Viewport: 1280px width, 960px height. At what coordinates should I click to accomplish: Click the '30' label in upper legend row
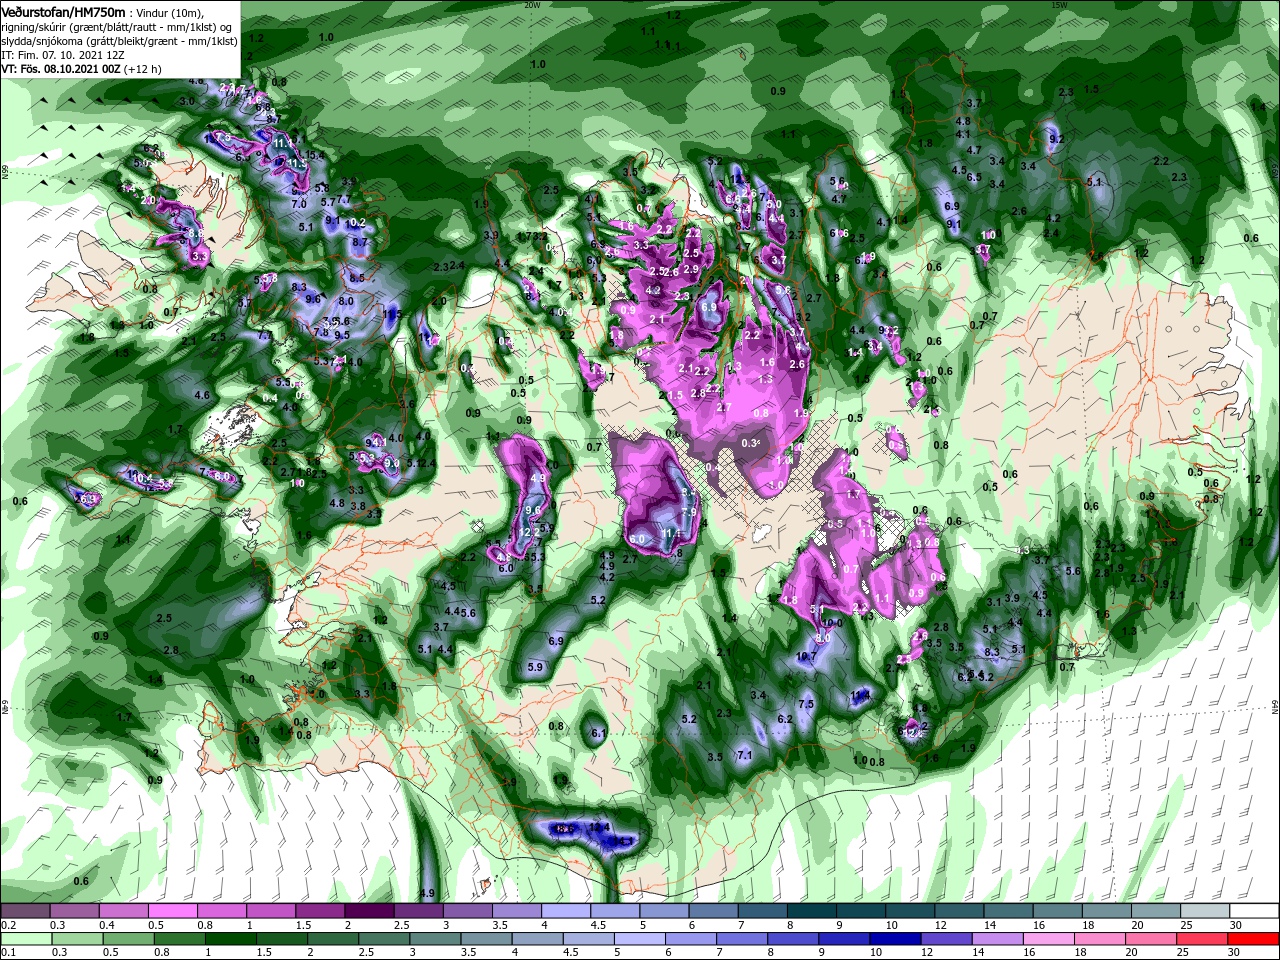pos(1236,925)
